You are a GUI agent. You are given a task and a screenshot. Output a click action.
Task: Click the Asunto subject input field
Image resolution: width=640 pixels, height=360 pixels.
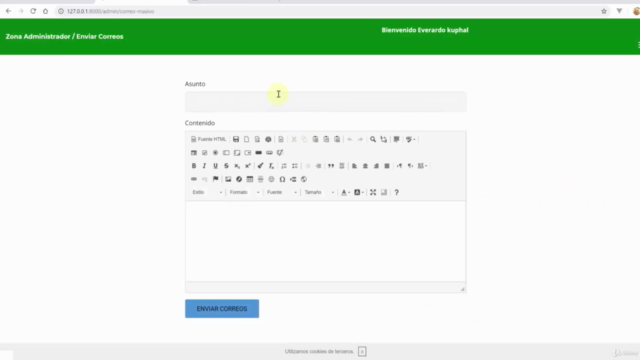click(325, 102)
